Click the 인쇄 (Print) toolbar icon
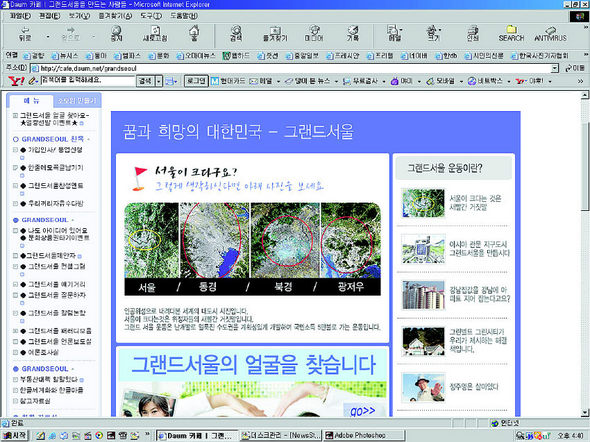Screen dimensions: 590x442 (x=473, y=34)
